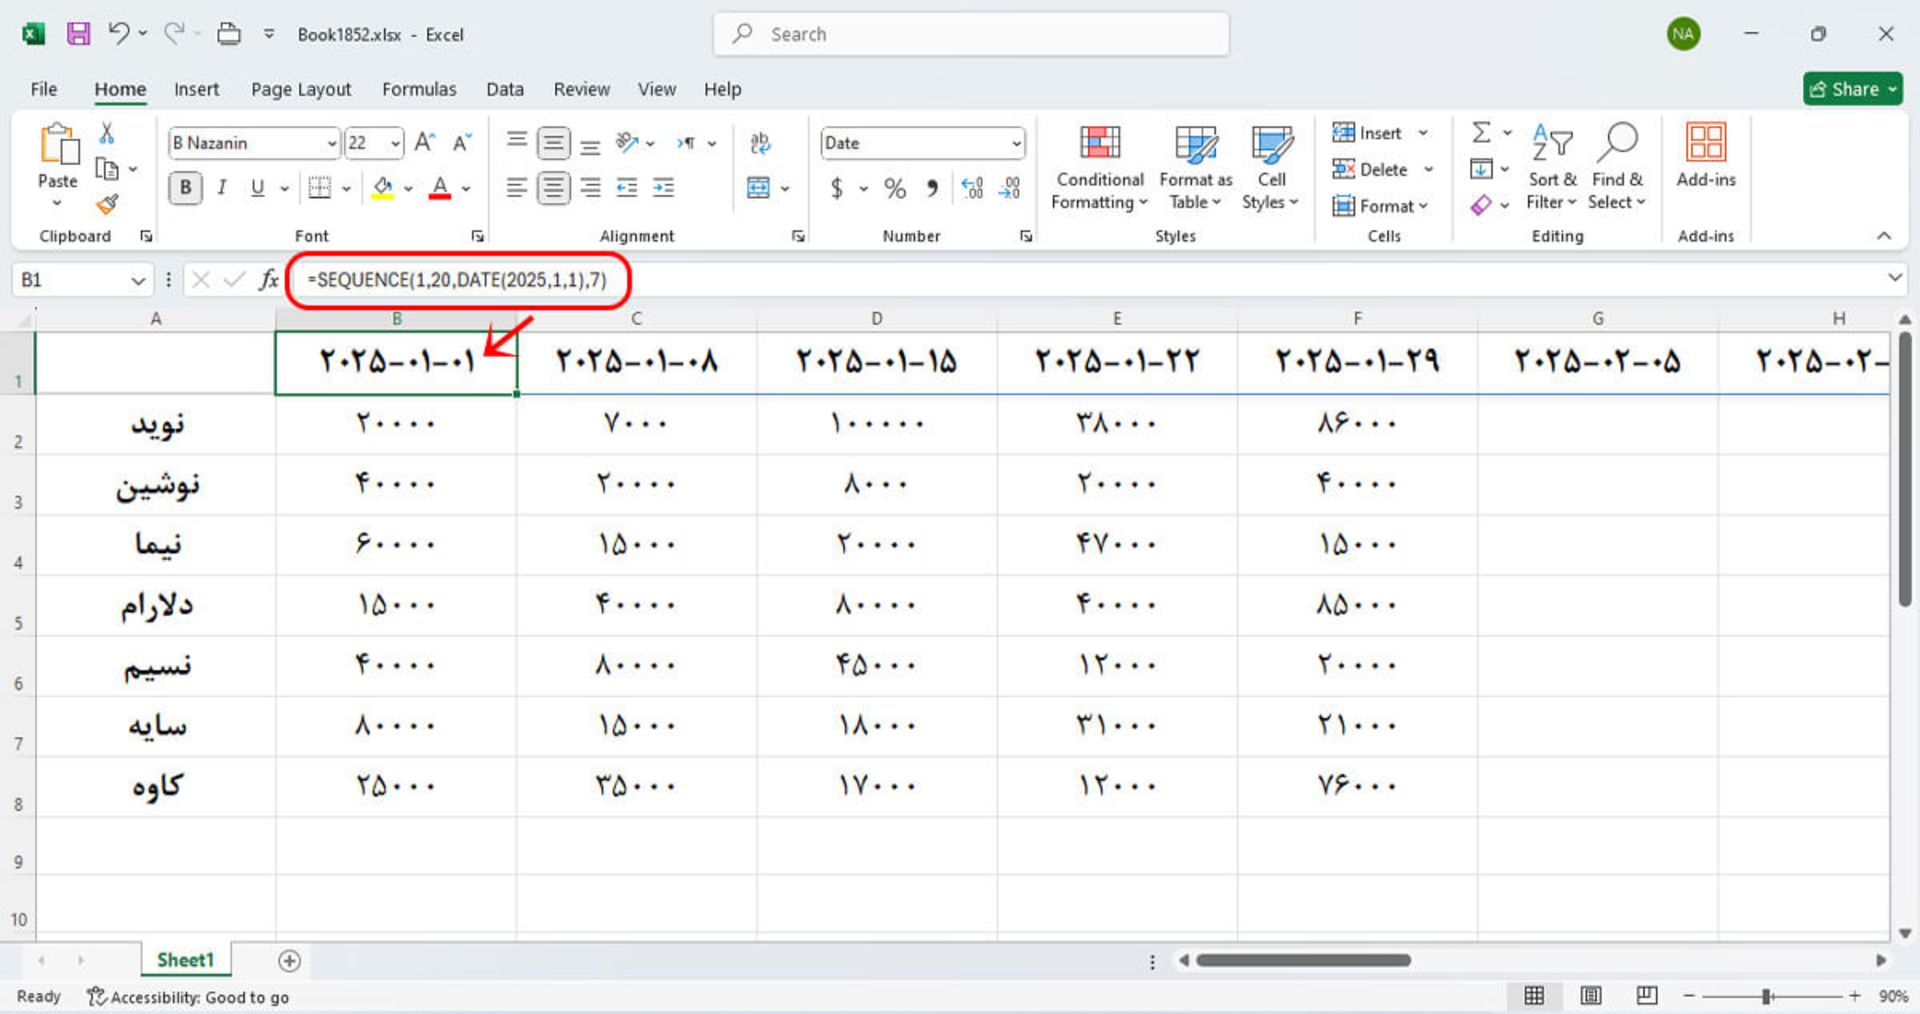Select the Format as Table tool

(x=1194, y=168)
